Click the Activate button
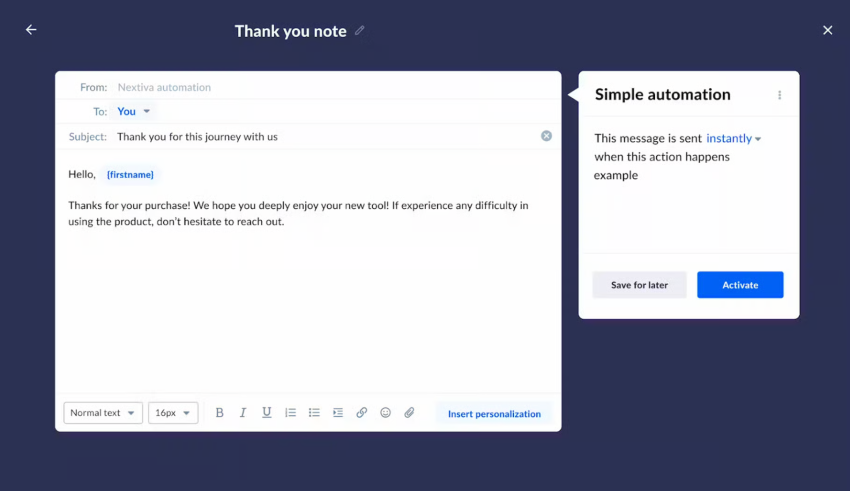This screenshot has width=850, height=491. coord(740,285)
